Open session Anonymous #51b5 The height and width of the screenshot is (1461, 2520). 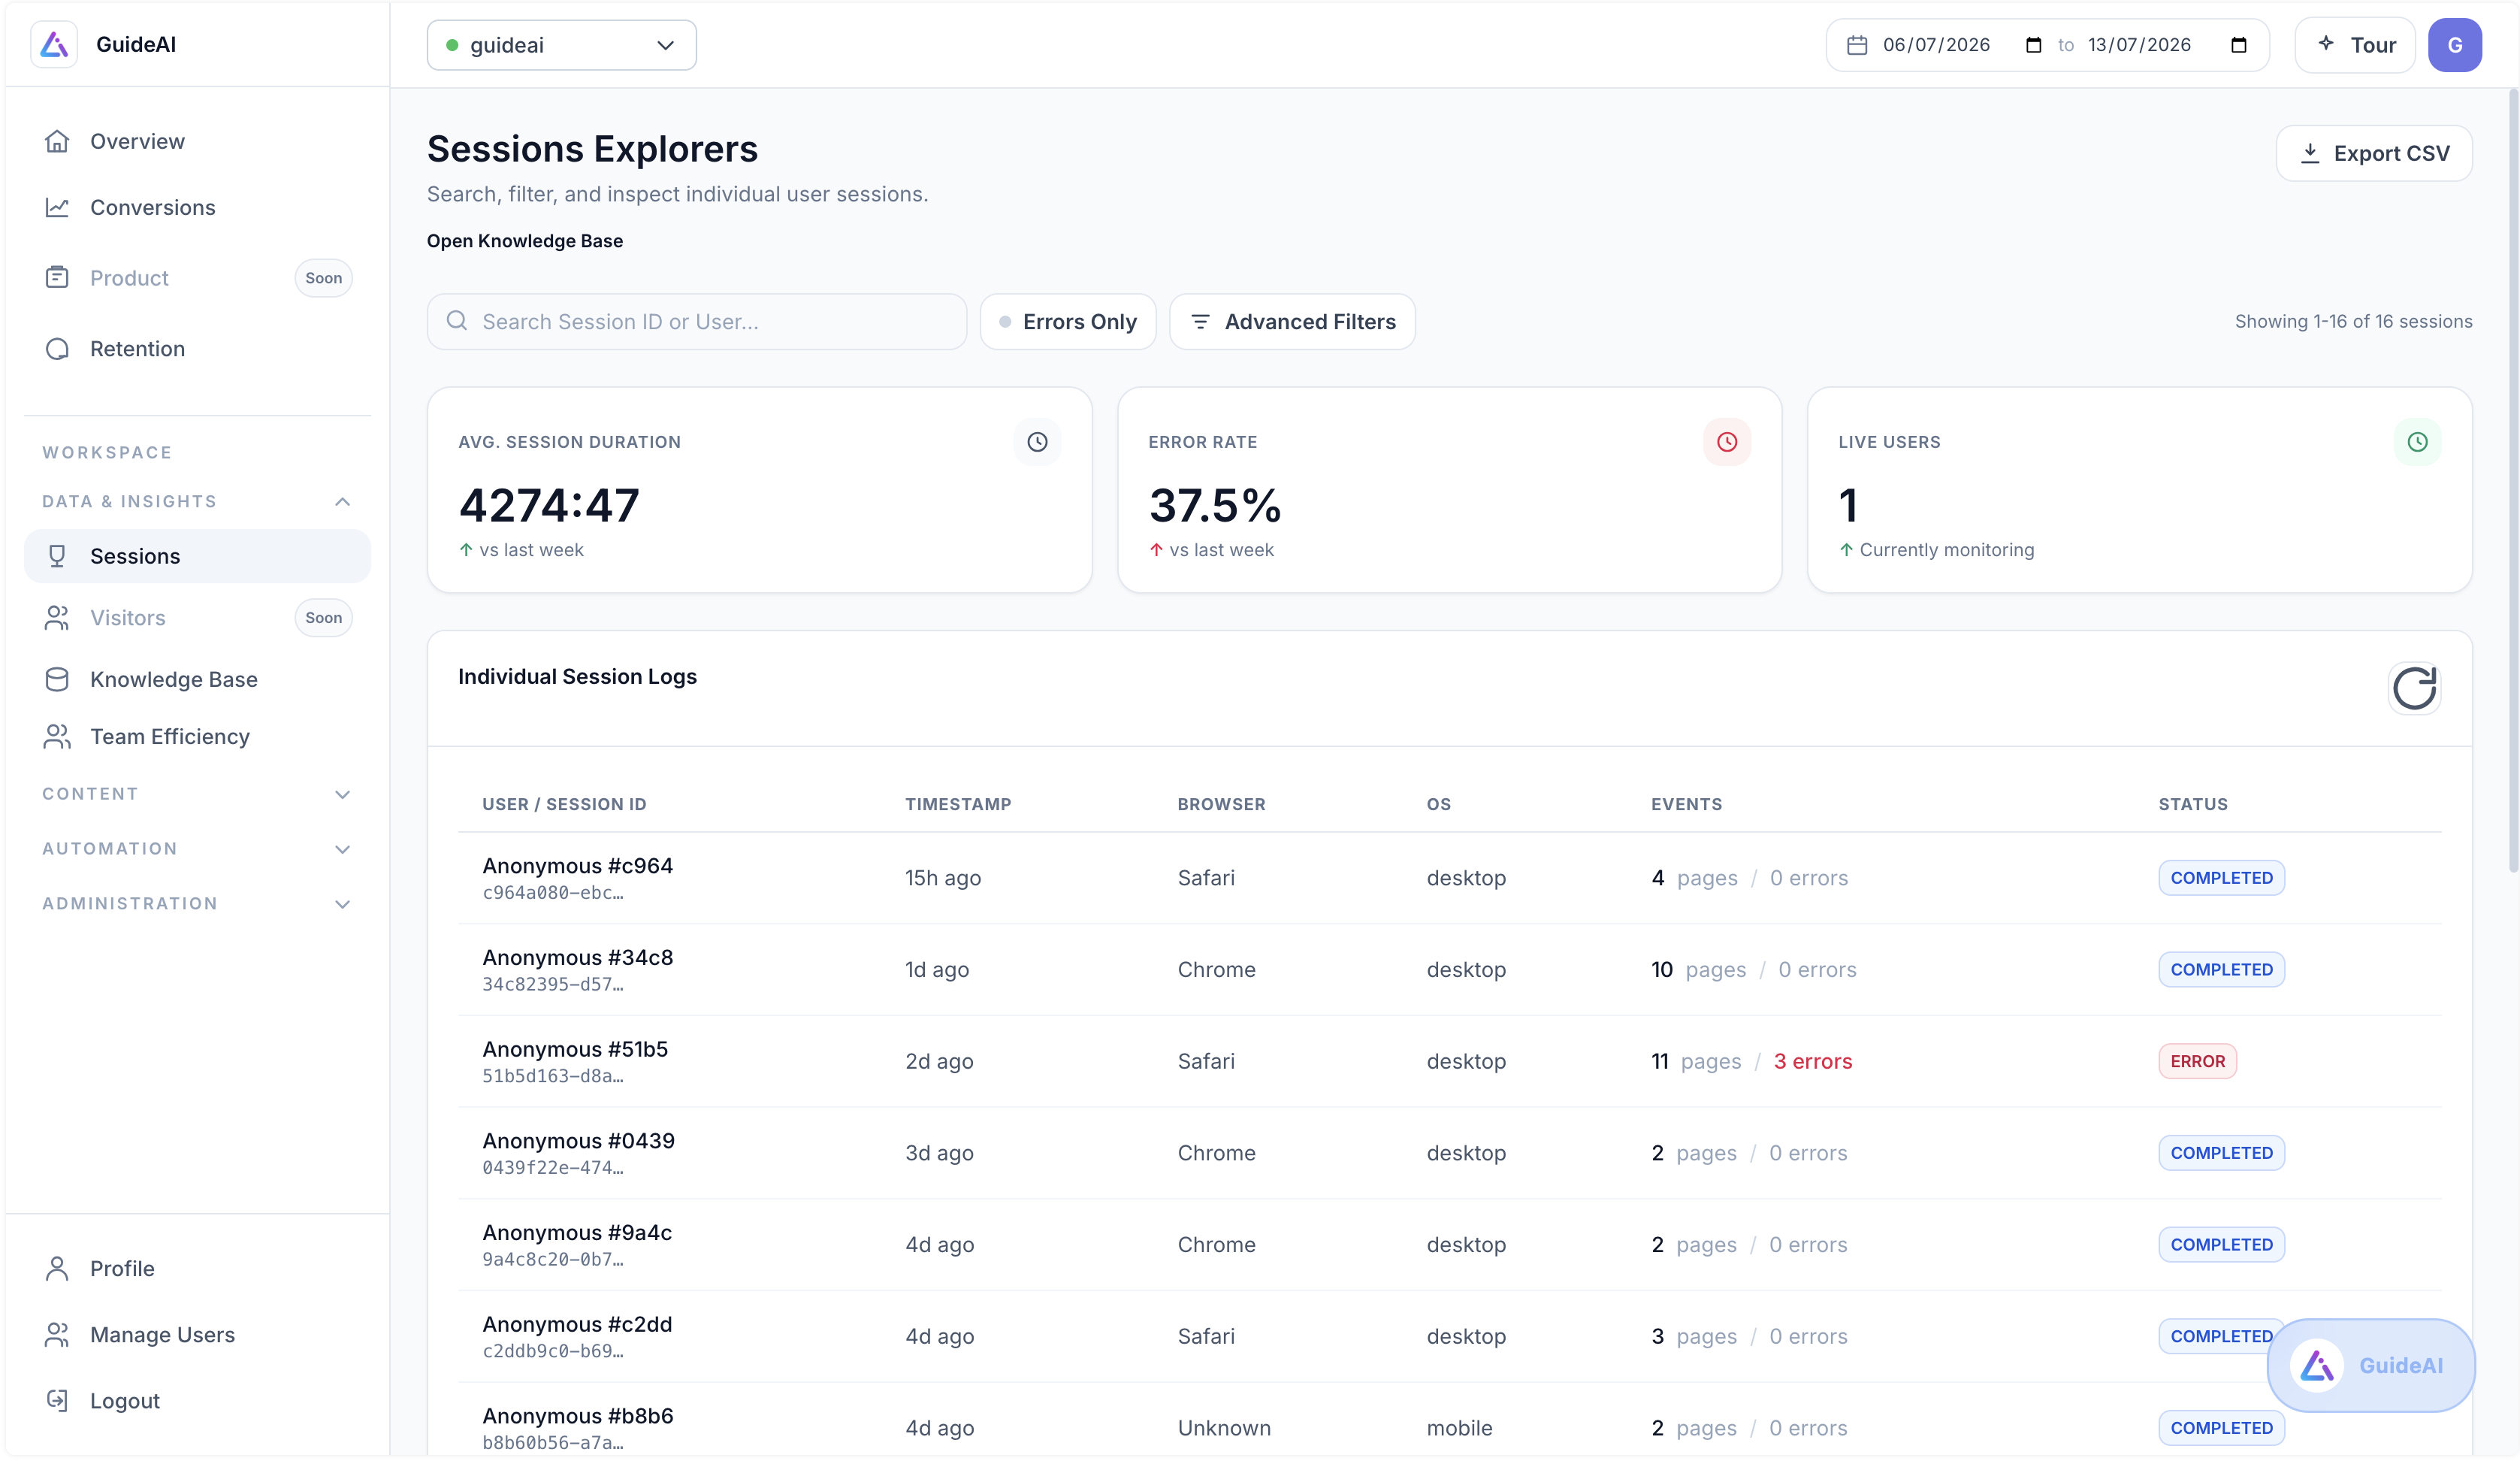[x=1449, y=1061]
